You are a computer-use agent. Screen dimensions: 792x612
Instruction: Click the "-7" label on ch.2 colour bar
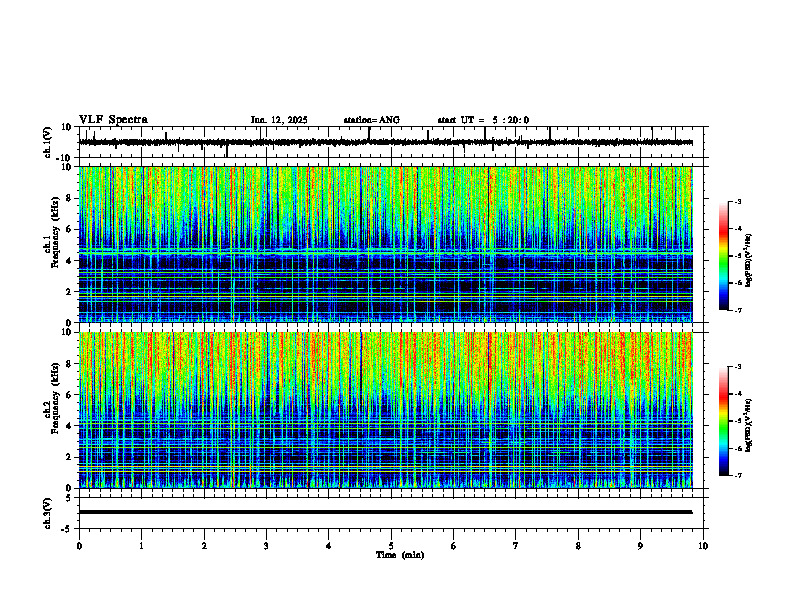tap(738, 475)
